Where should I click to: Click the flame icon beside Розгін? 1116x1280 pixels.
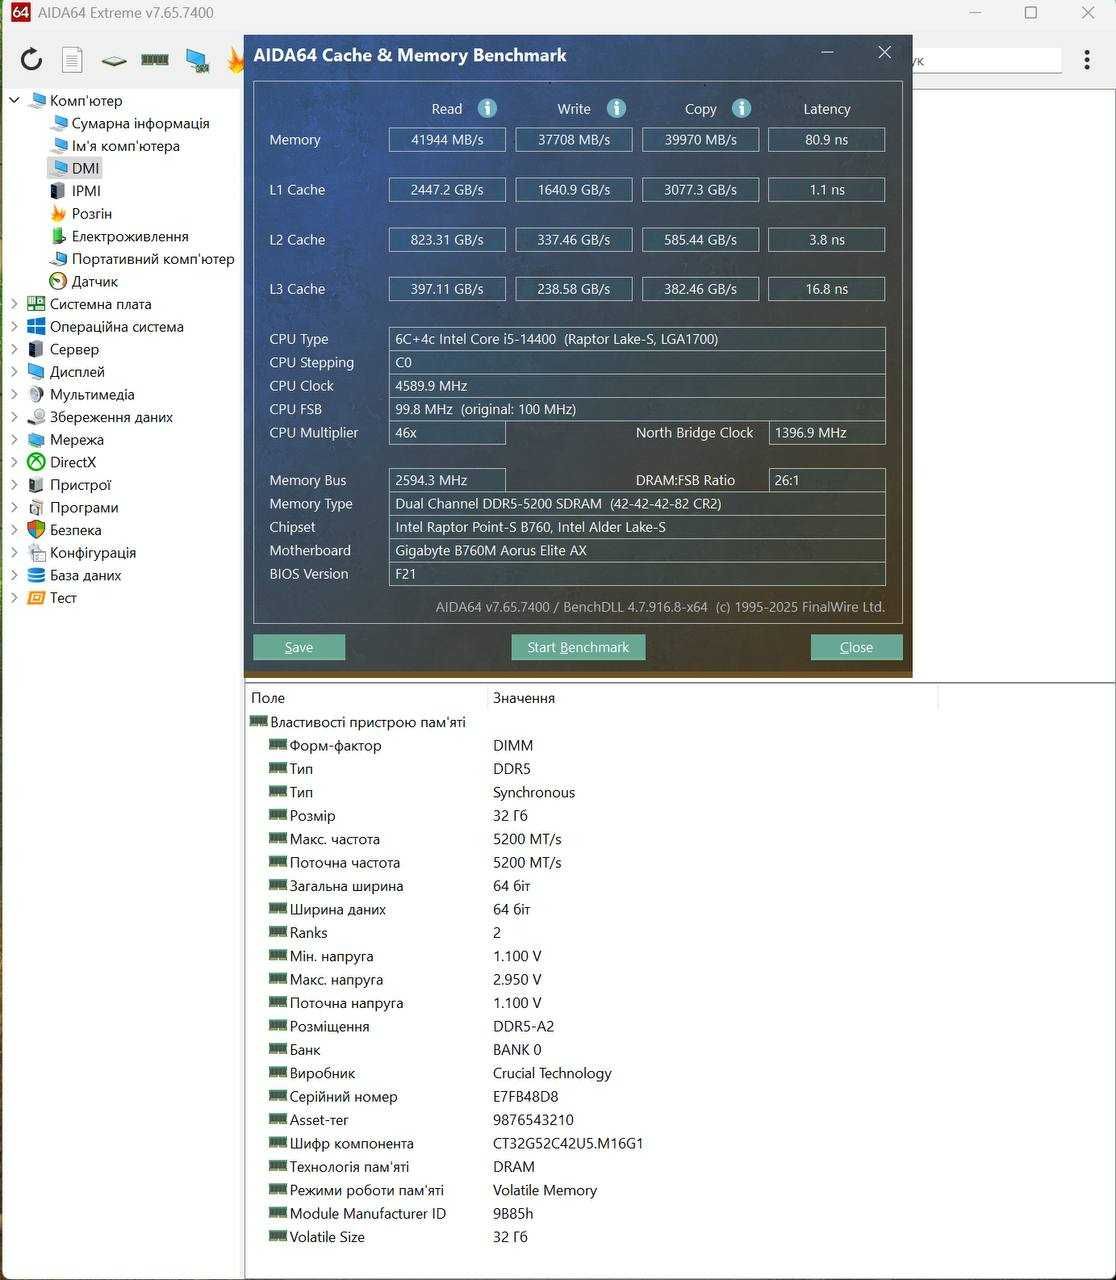(58, 213)
